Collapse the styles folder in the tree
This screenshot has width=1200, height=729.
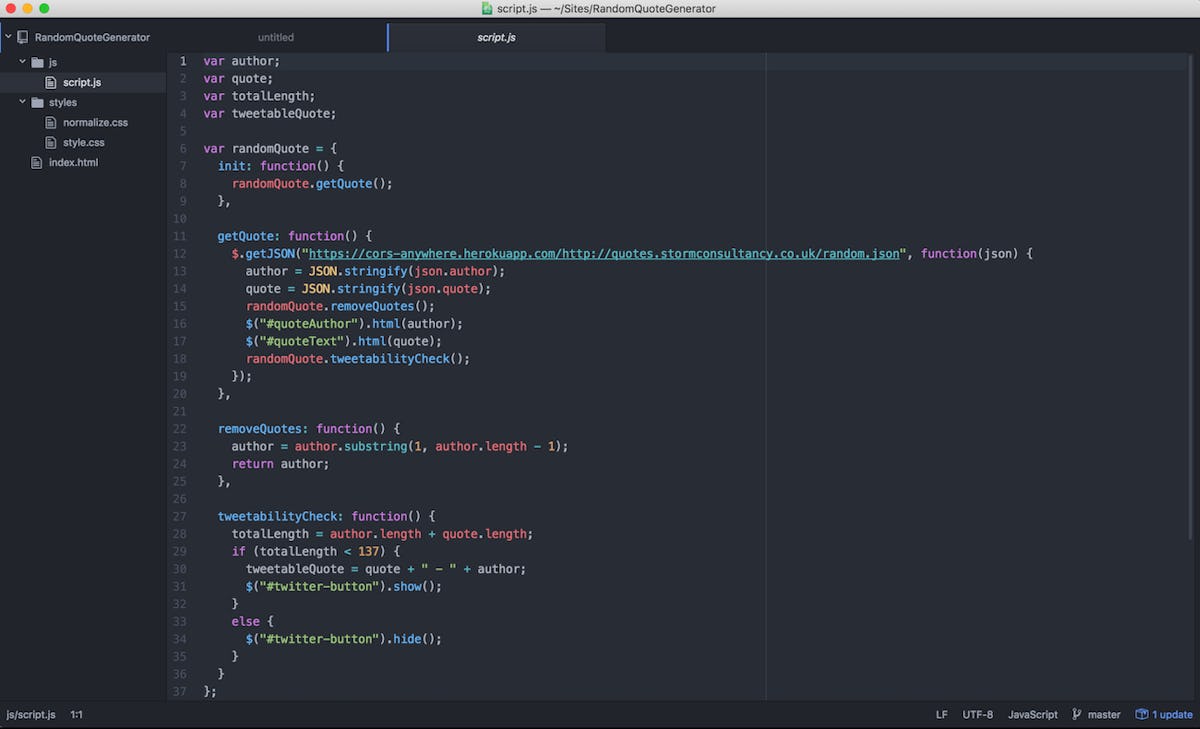point(23,102)
